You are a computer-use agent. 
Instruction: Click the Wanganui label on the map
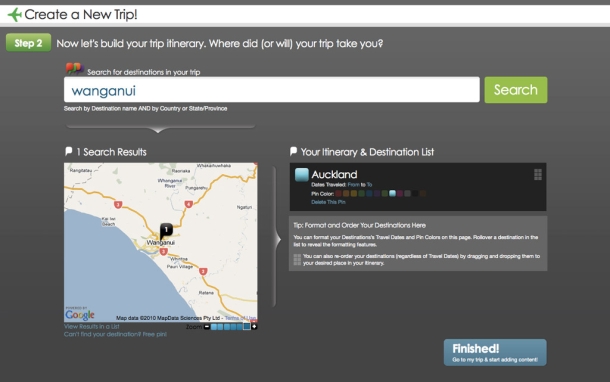tap(161, 243)
